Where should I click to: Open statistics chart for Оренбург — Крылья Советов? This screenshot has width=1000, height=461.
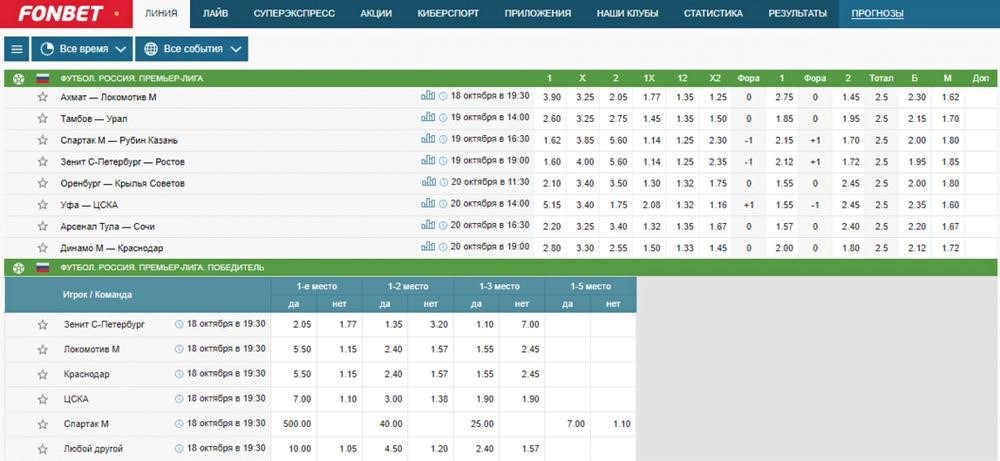428,182
